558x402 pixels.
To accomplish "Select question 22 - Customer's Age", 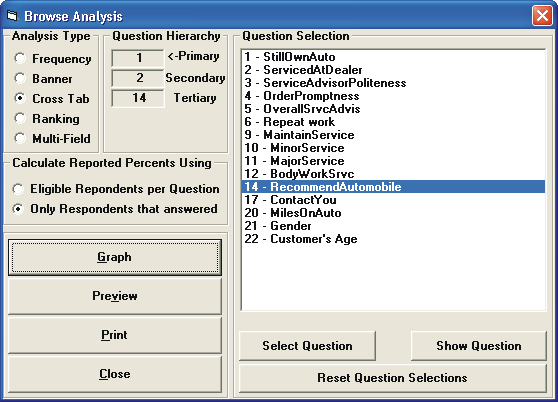I will (393, 239).
